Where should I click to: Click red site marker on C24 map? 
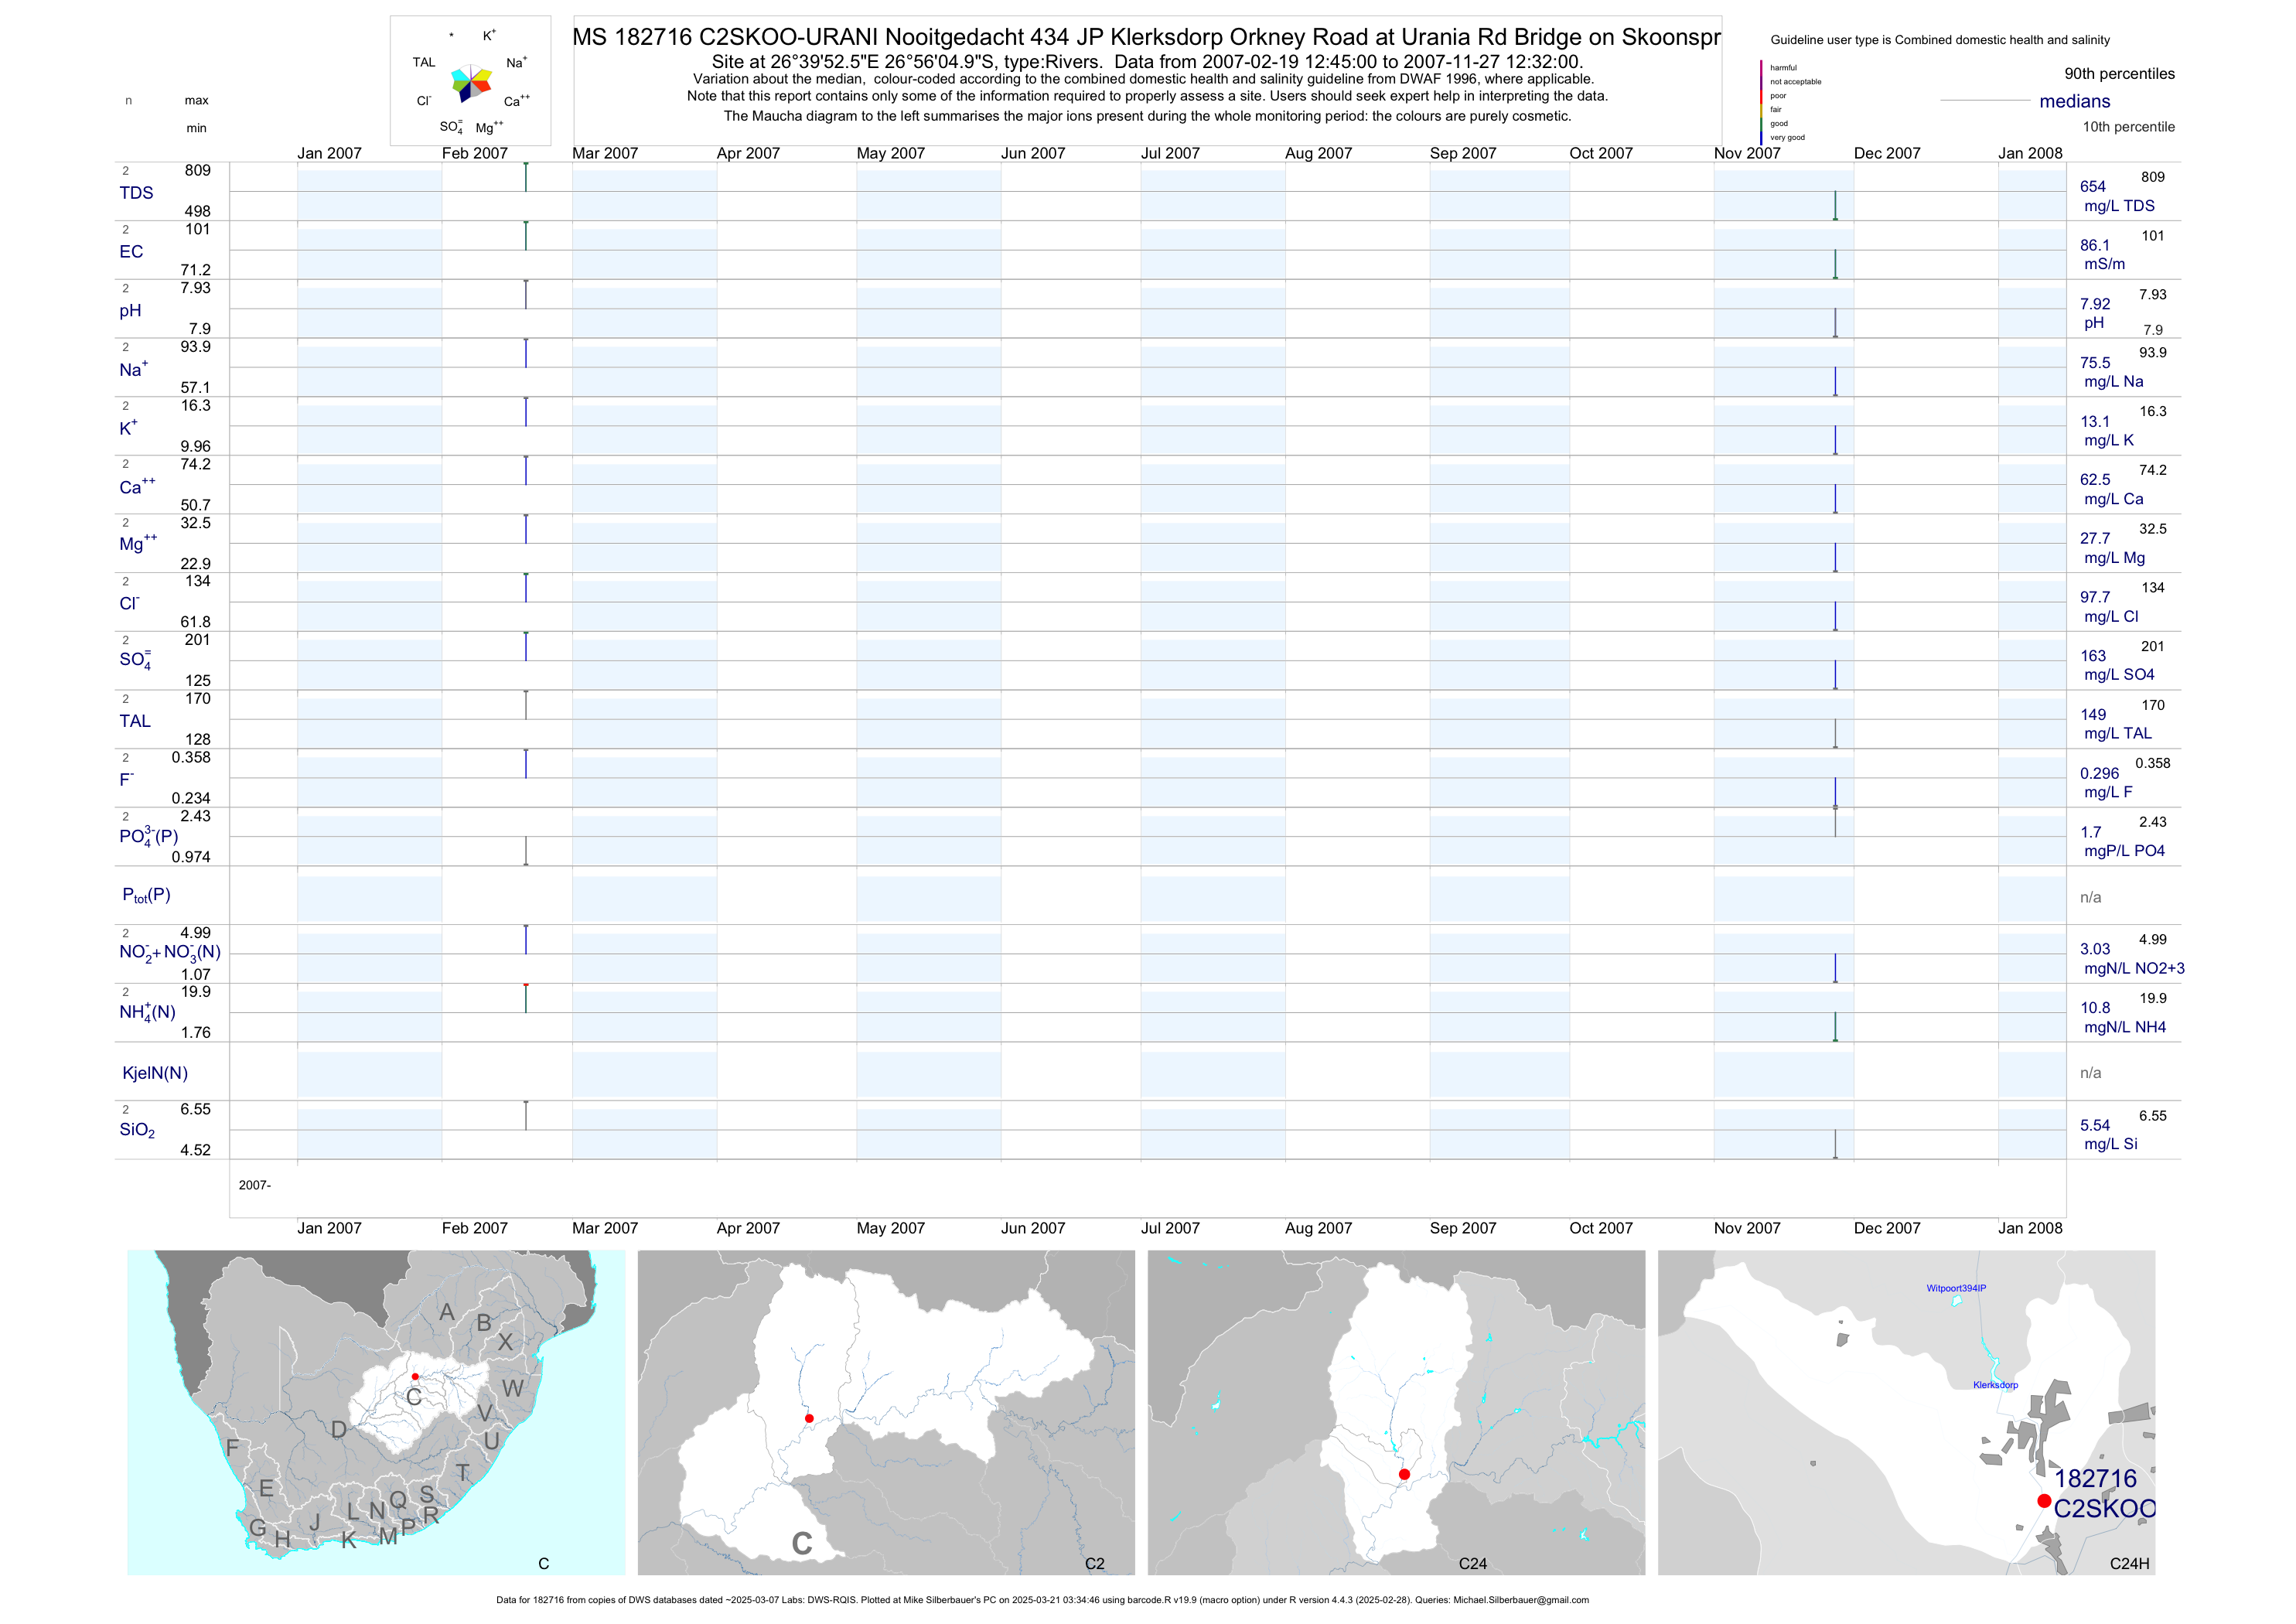[1404, 1475]
